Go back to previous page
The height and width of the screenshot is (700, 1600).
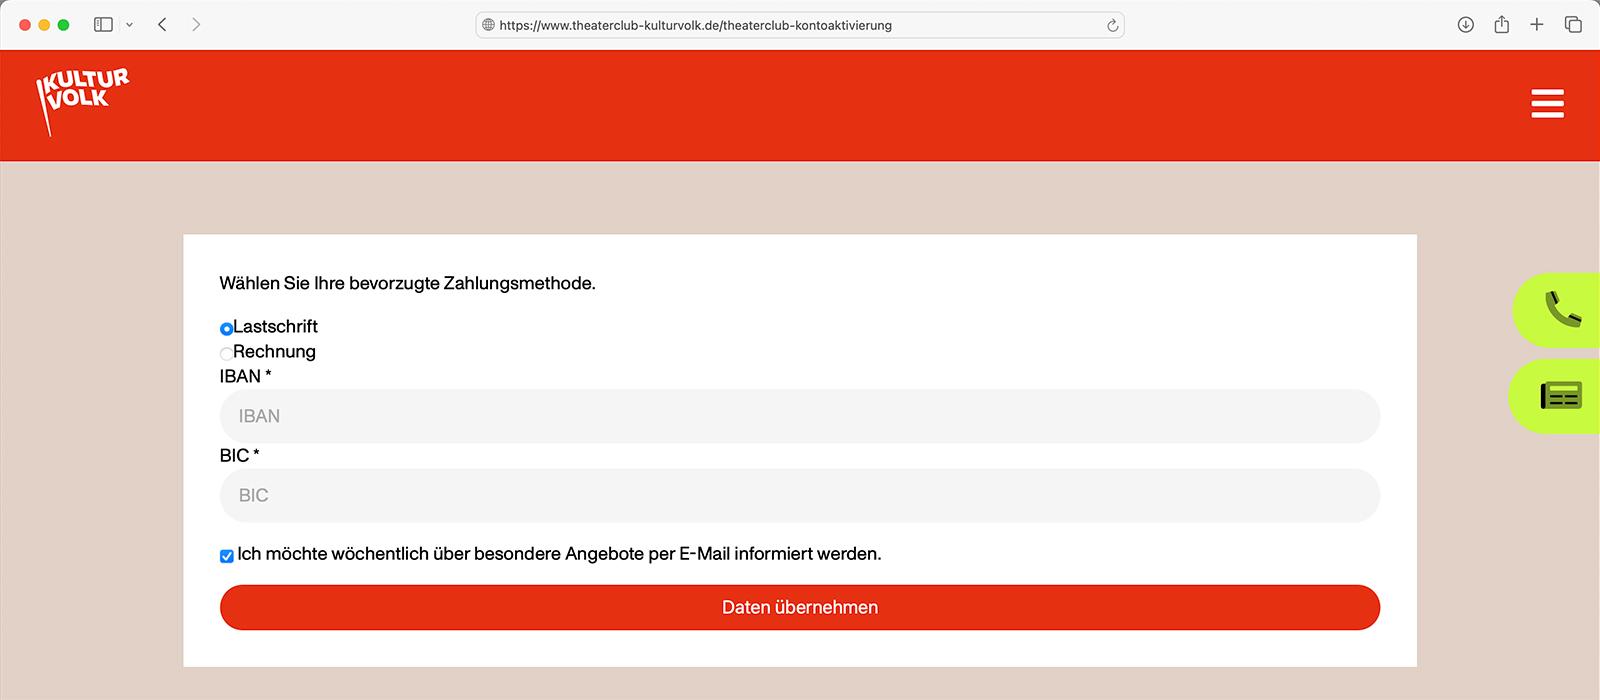pyautogui.click(x=162, y=25)
